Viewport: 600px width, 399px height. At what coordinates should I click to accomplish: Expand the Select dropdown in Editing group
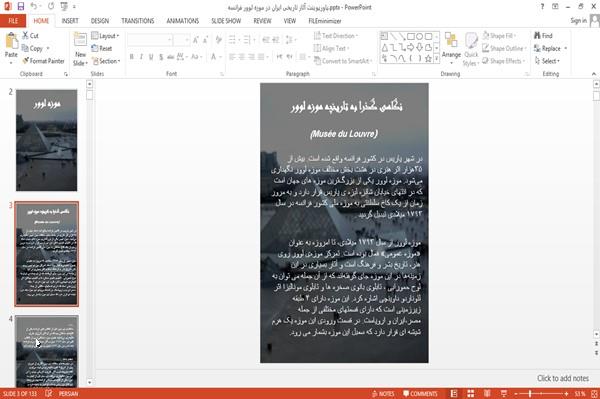pos(547,61)
